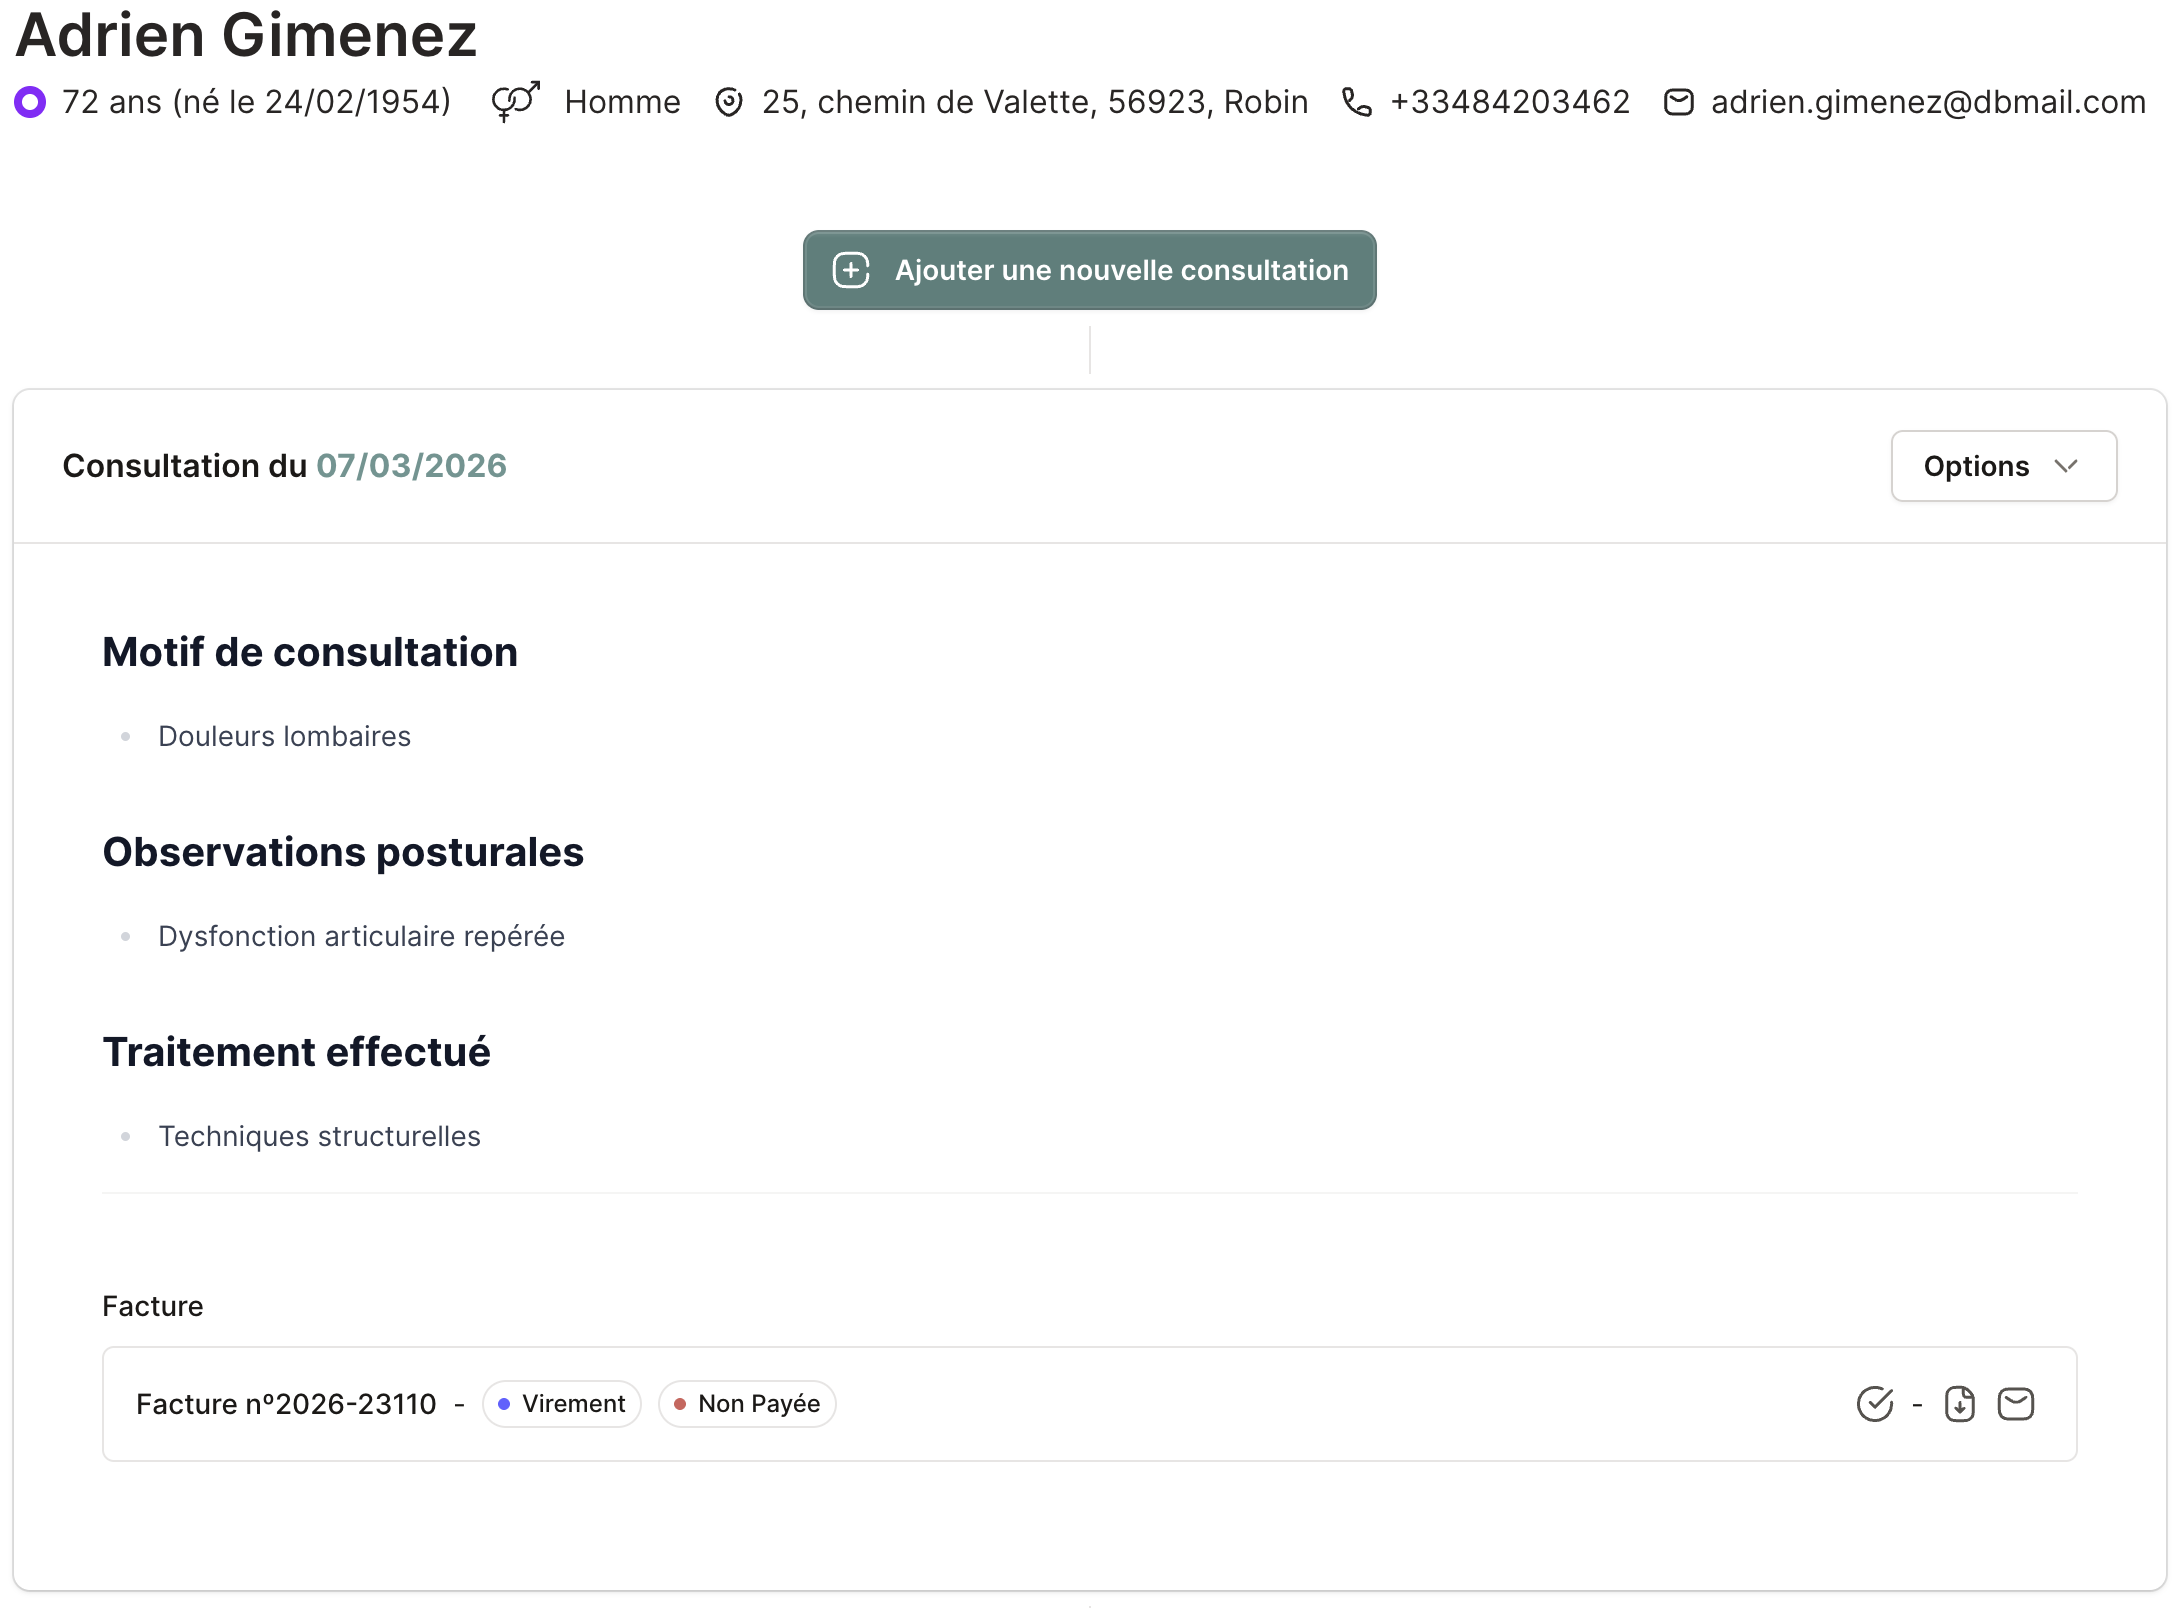Click the plus icon on the consultation button
The width and height of the screenshot is (2178, 1608).
(x=851, y=270)
